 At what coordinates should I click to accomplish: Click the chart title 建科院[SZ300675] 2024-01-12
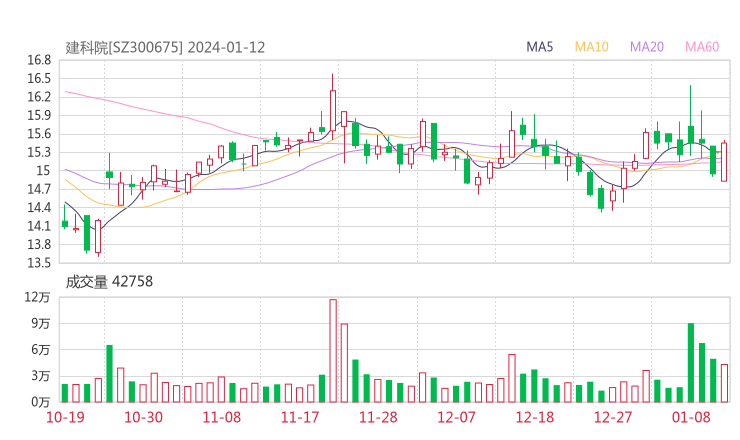(x=165, y=47)
